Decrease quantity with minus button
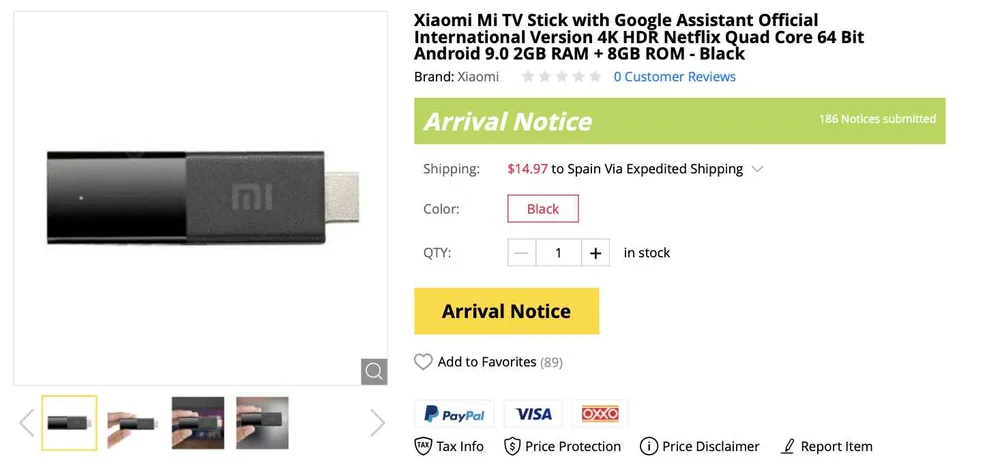Image resolution: width=1000 pixels, height=471 pixels. coord(521,253)
